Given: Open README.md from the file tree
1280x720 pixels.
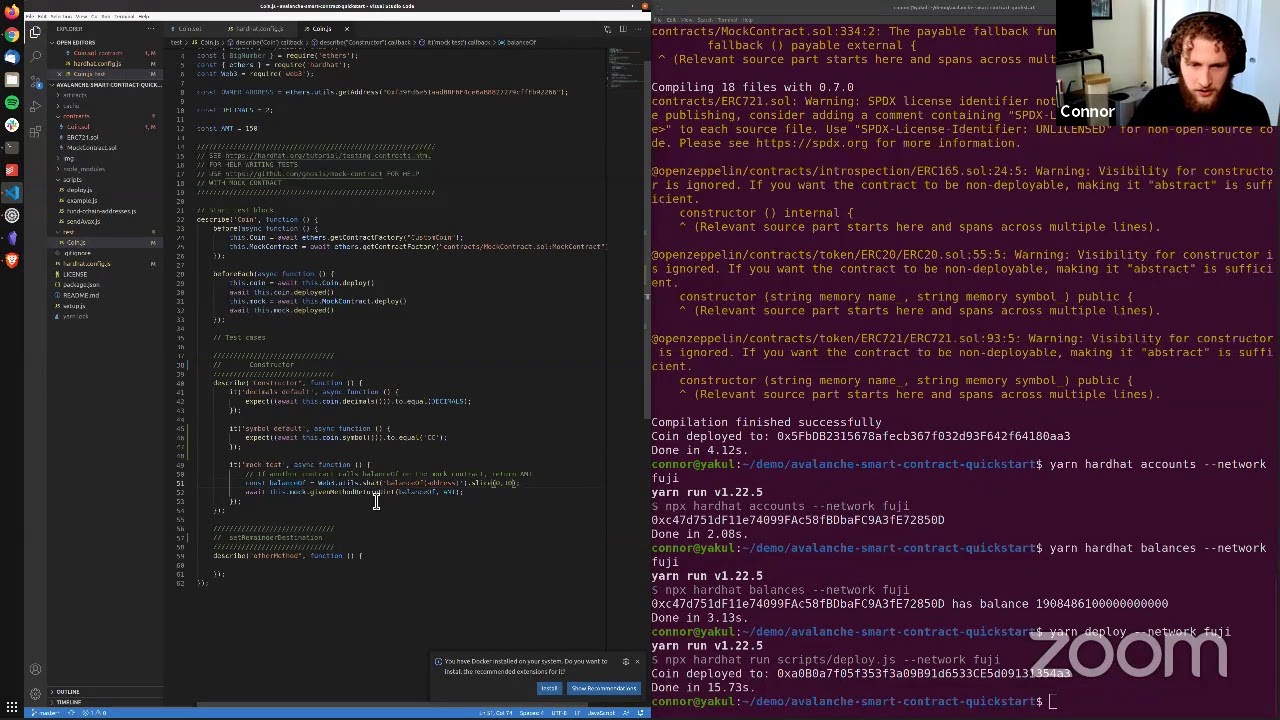Looking at the screenshot, I should (81, 295).
